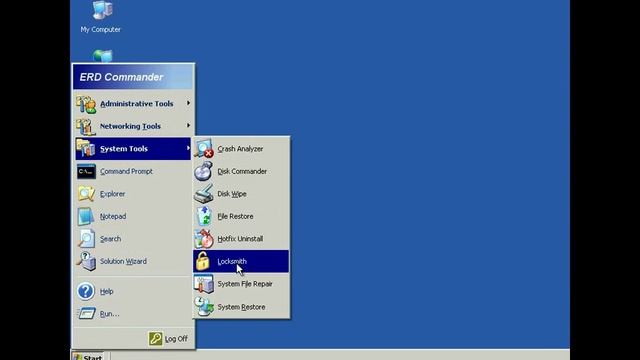Screen dimensions: 640x360
Task: Click the Search magnifier icon
Action: point(86,239)
